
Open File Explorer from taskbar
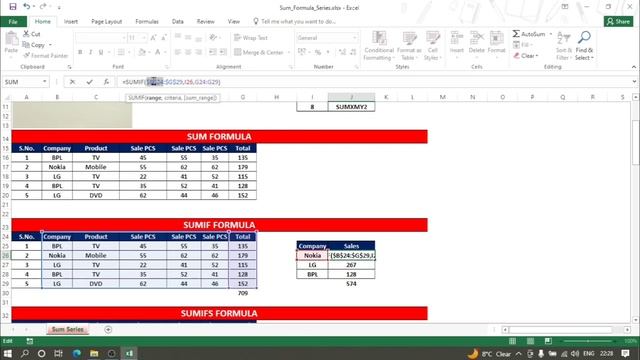tap(94, 353)
